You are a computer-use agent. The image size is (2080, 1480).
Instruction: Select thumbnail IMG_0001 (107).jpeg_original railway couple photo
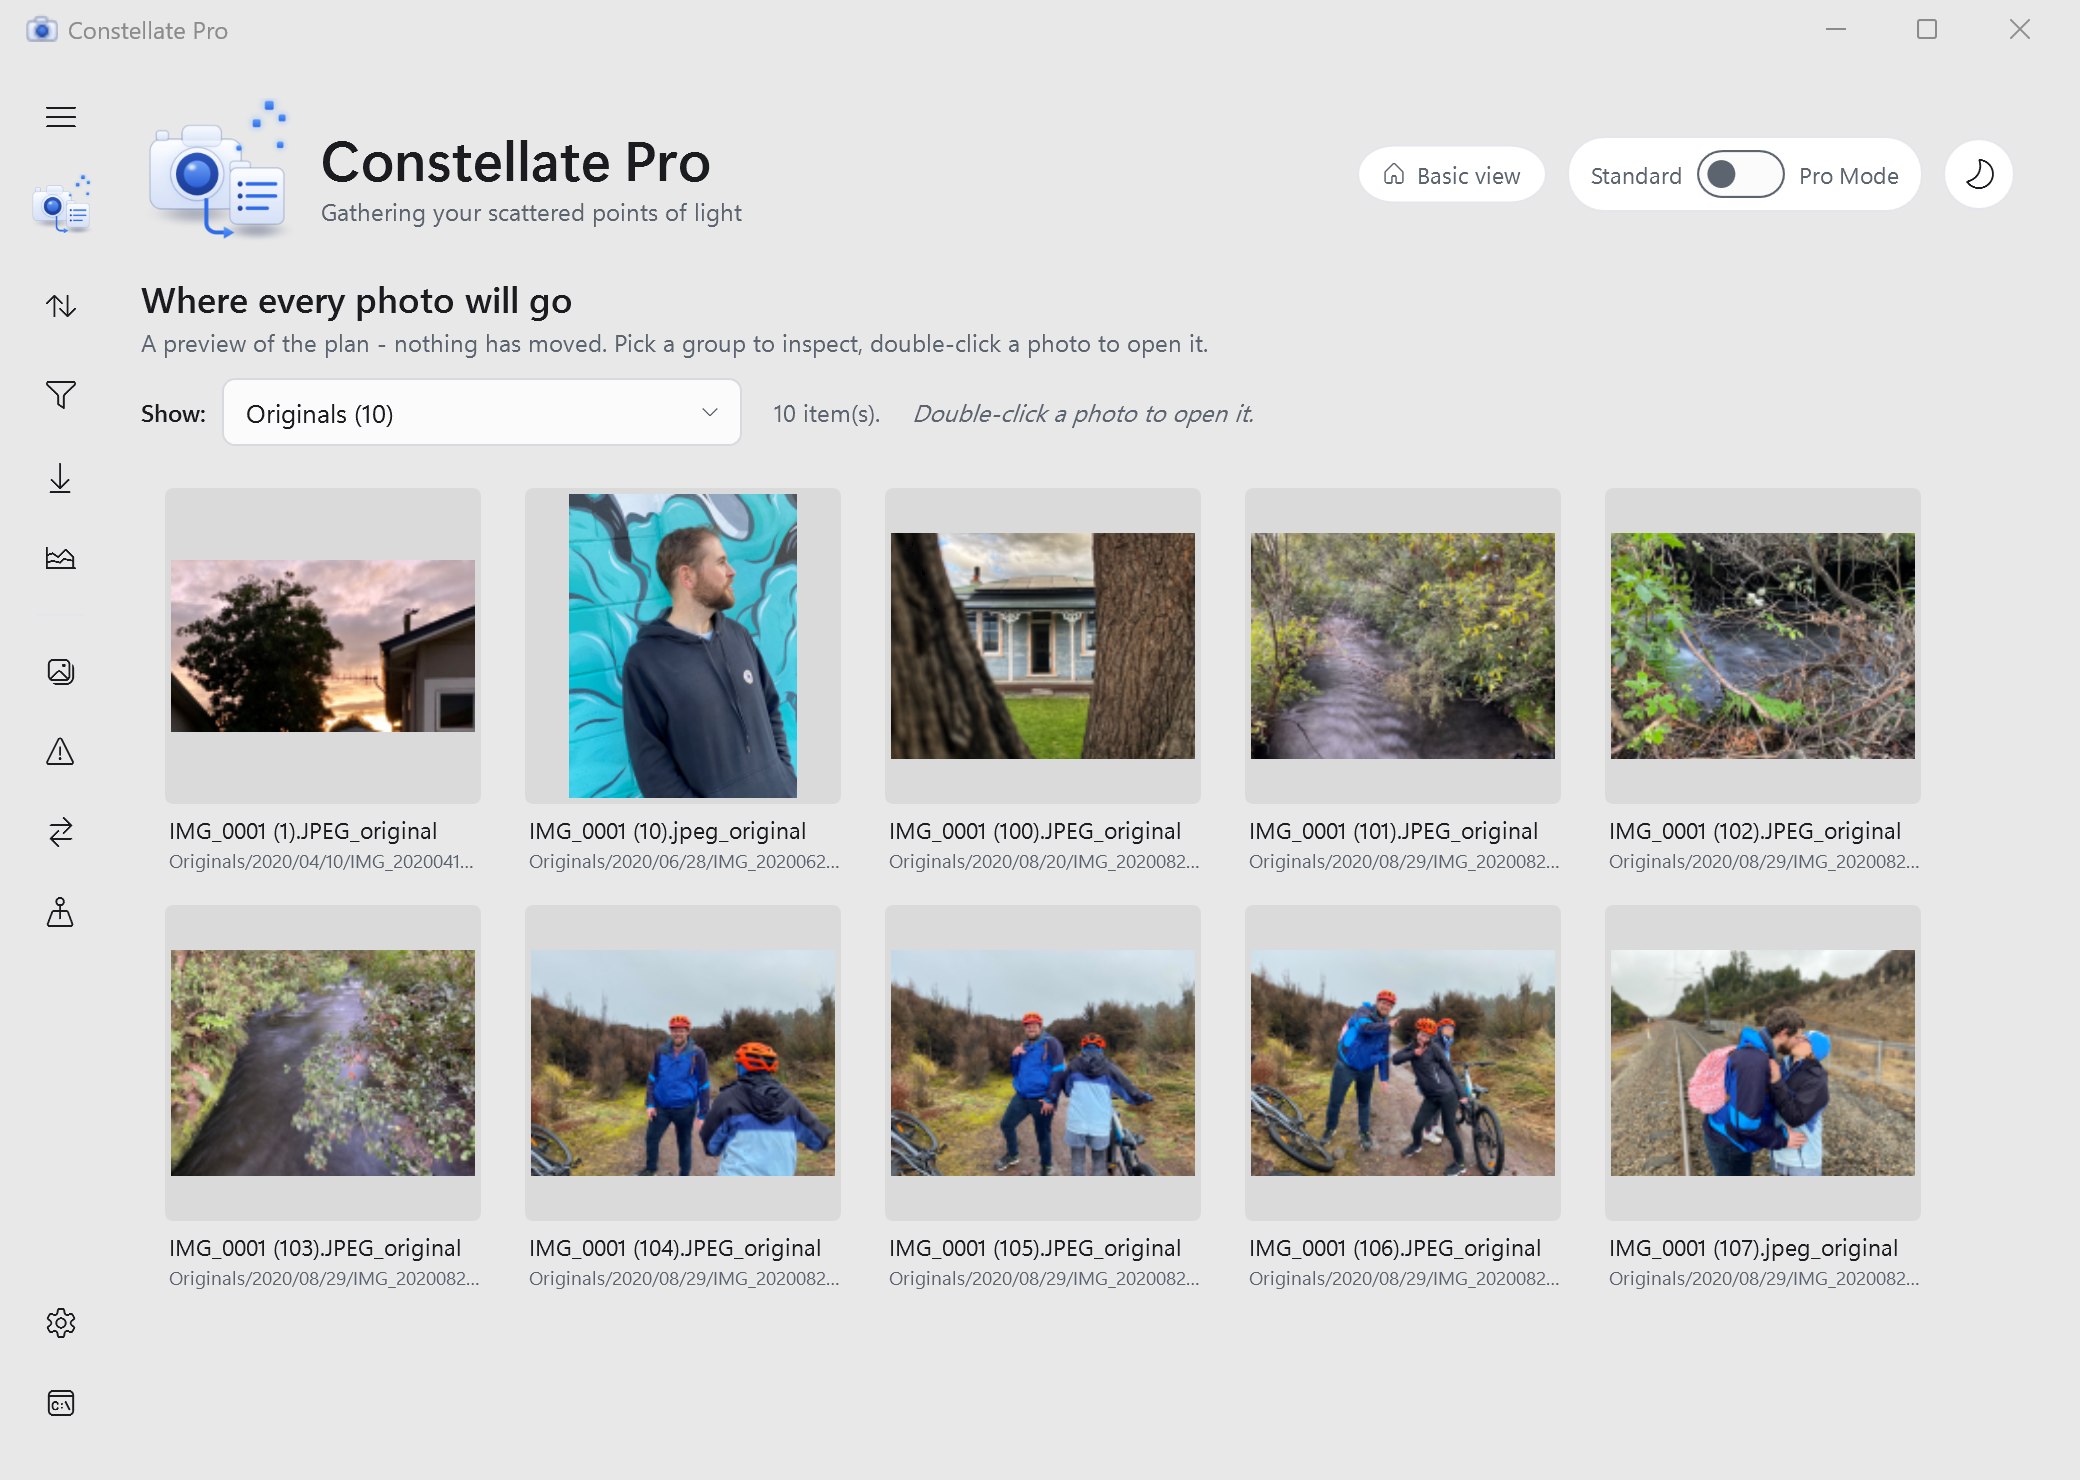1763,1063
